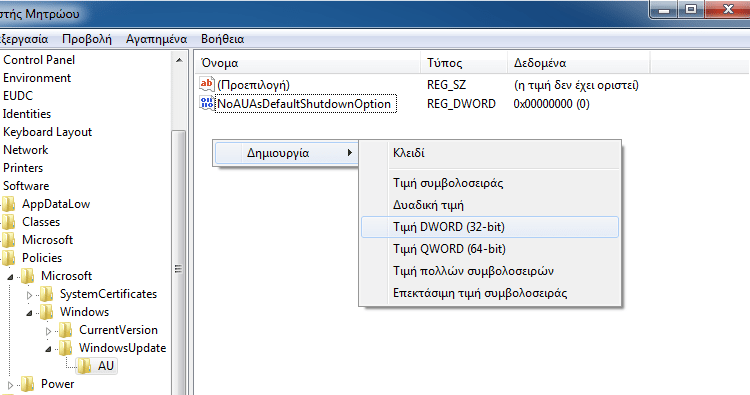
Task: Expand the Power tree node
Action: [x=10, y=384]
